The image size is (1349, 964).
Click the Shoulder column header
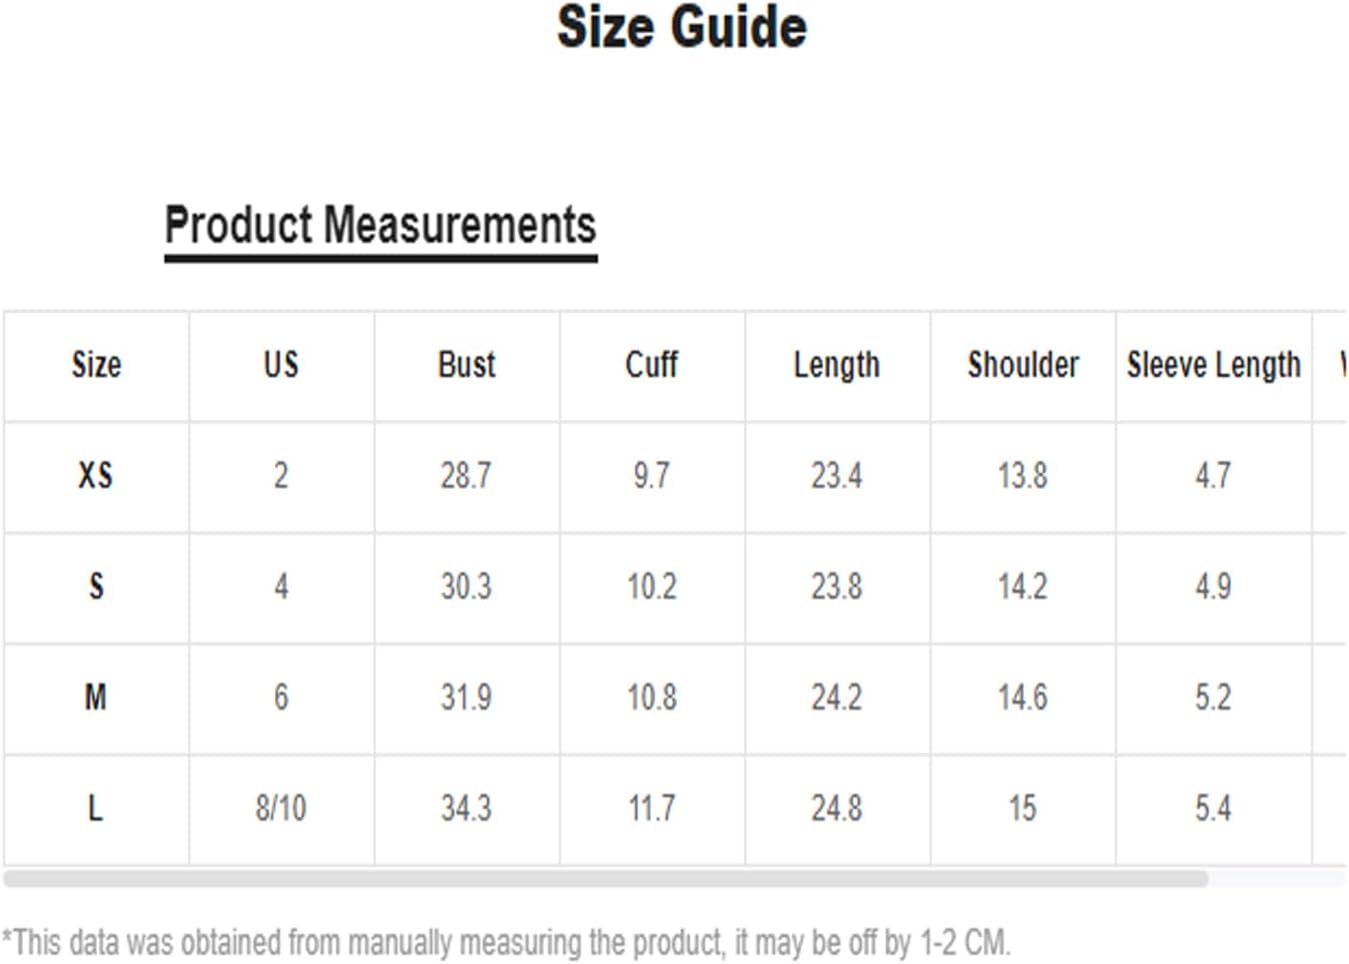(x=1023, y=365)
